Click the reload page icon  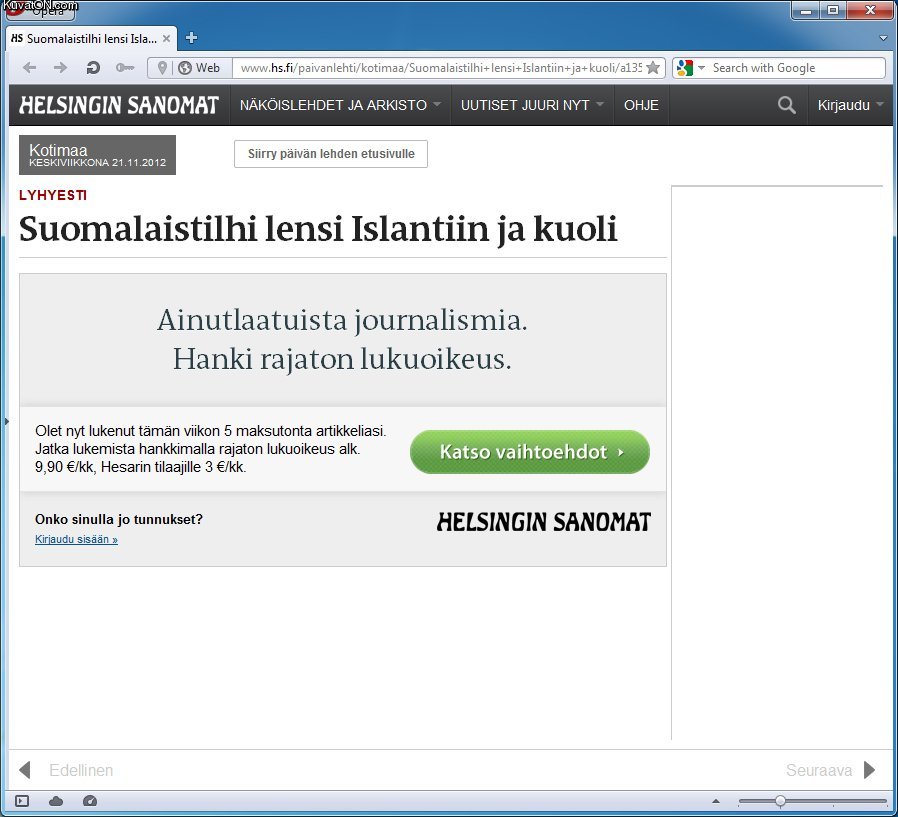93,68
